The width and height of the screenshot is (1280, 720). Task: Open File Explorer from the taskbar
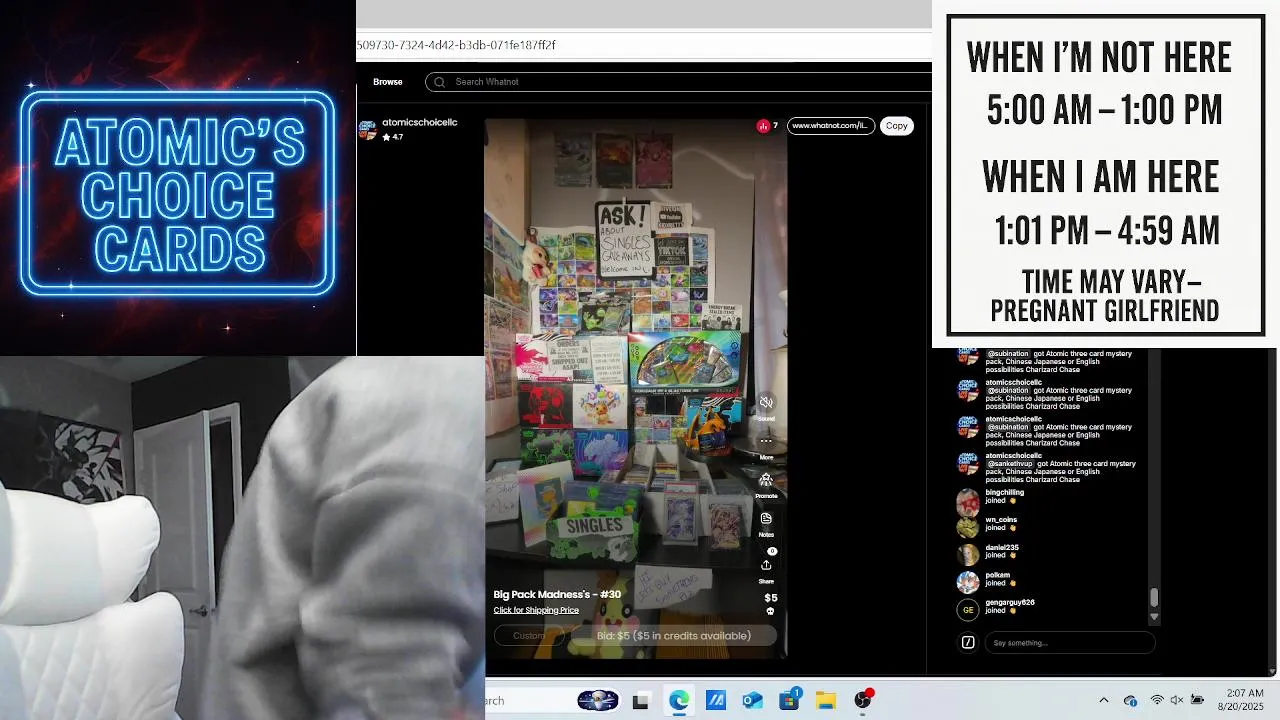826,701
